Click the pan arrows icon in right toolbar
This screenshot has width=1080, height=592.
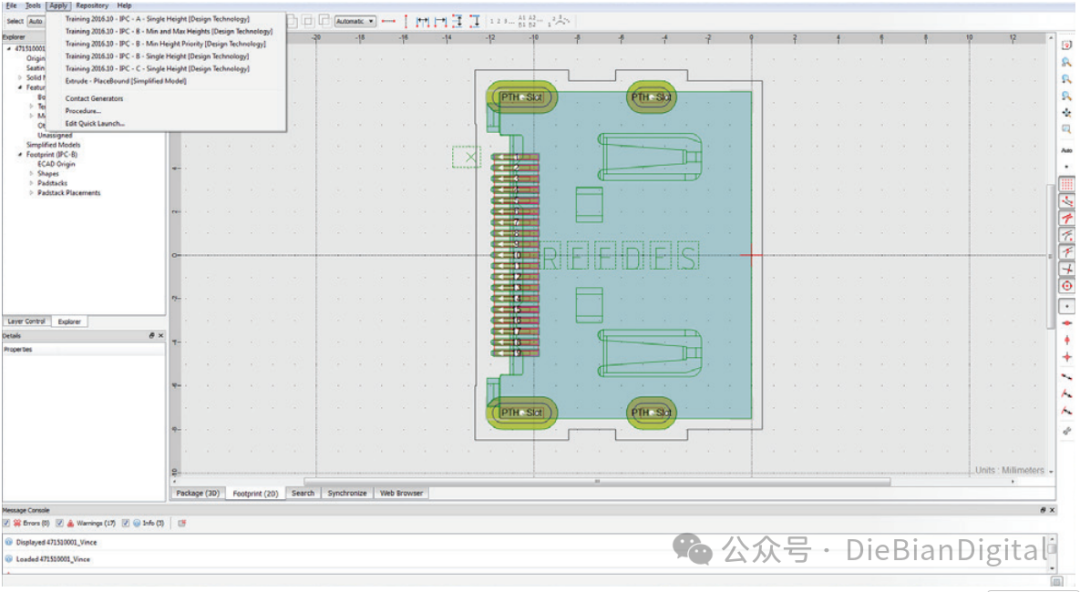(x=1066, y=112)
